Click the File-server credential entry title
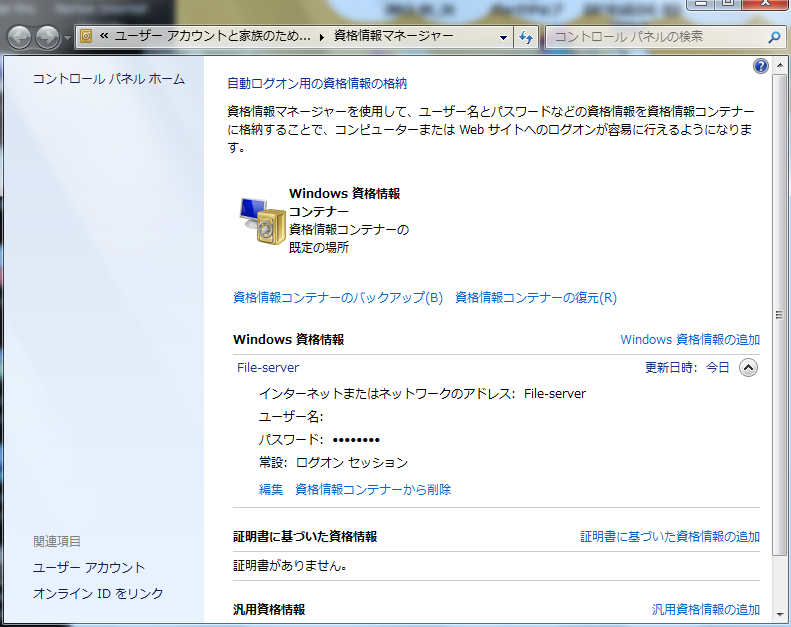The height and width of the screenshot is (627, 791). tap(268, 368)
